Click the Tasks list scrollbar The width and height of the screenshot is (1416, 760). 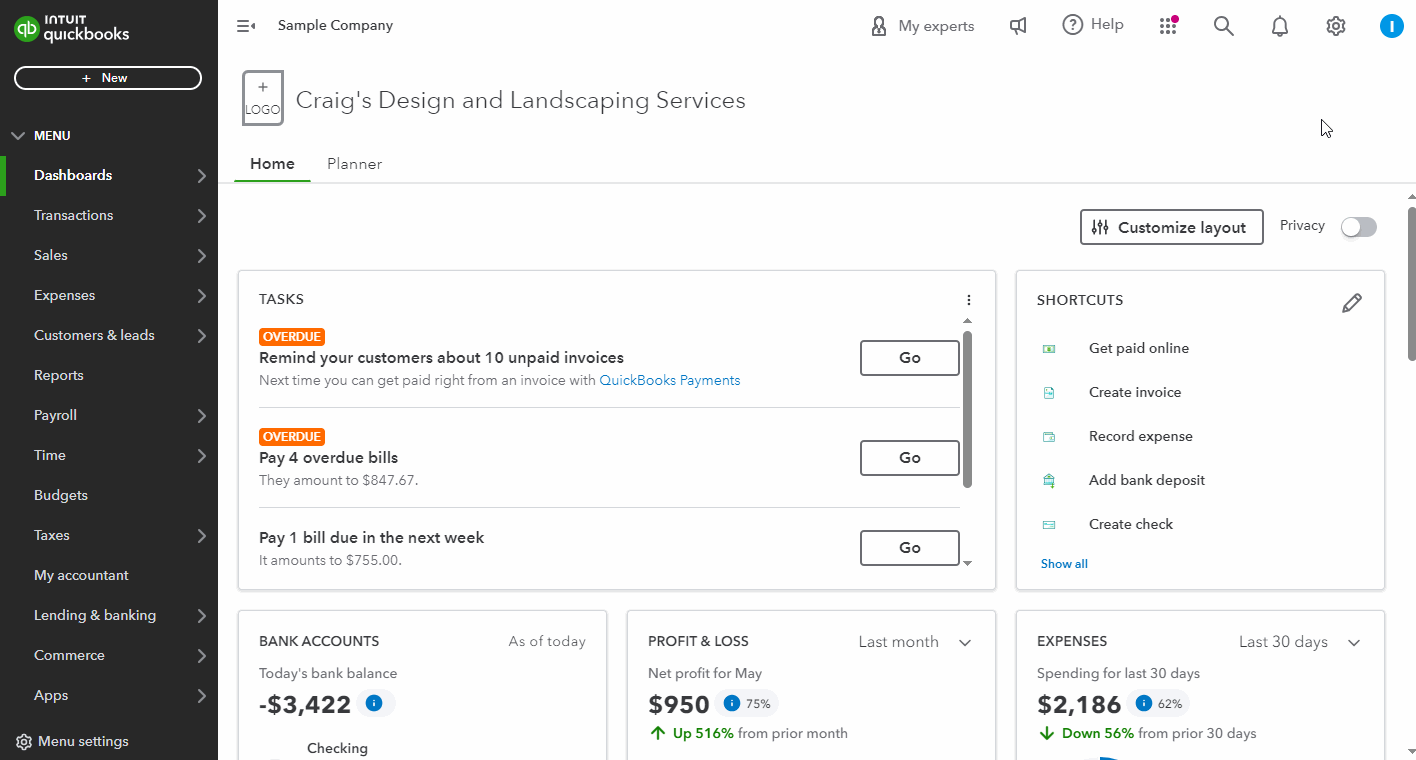967,409
